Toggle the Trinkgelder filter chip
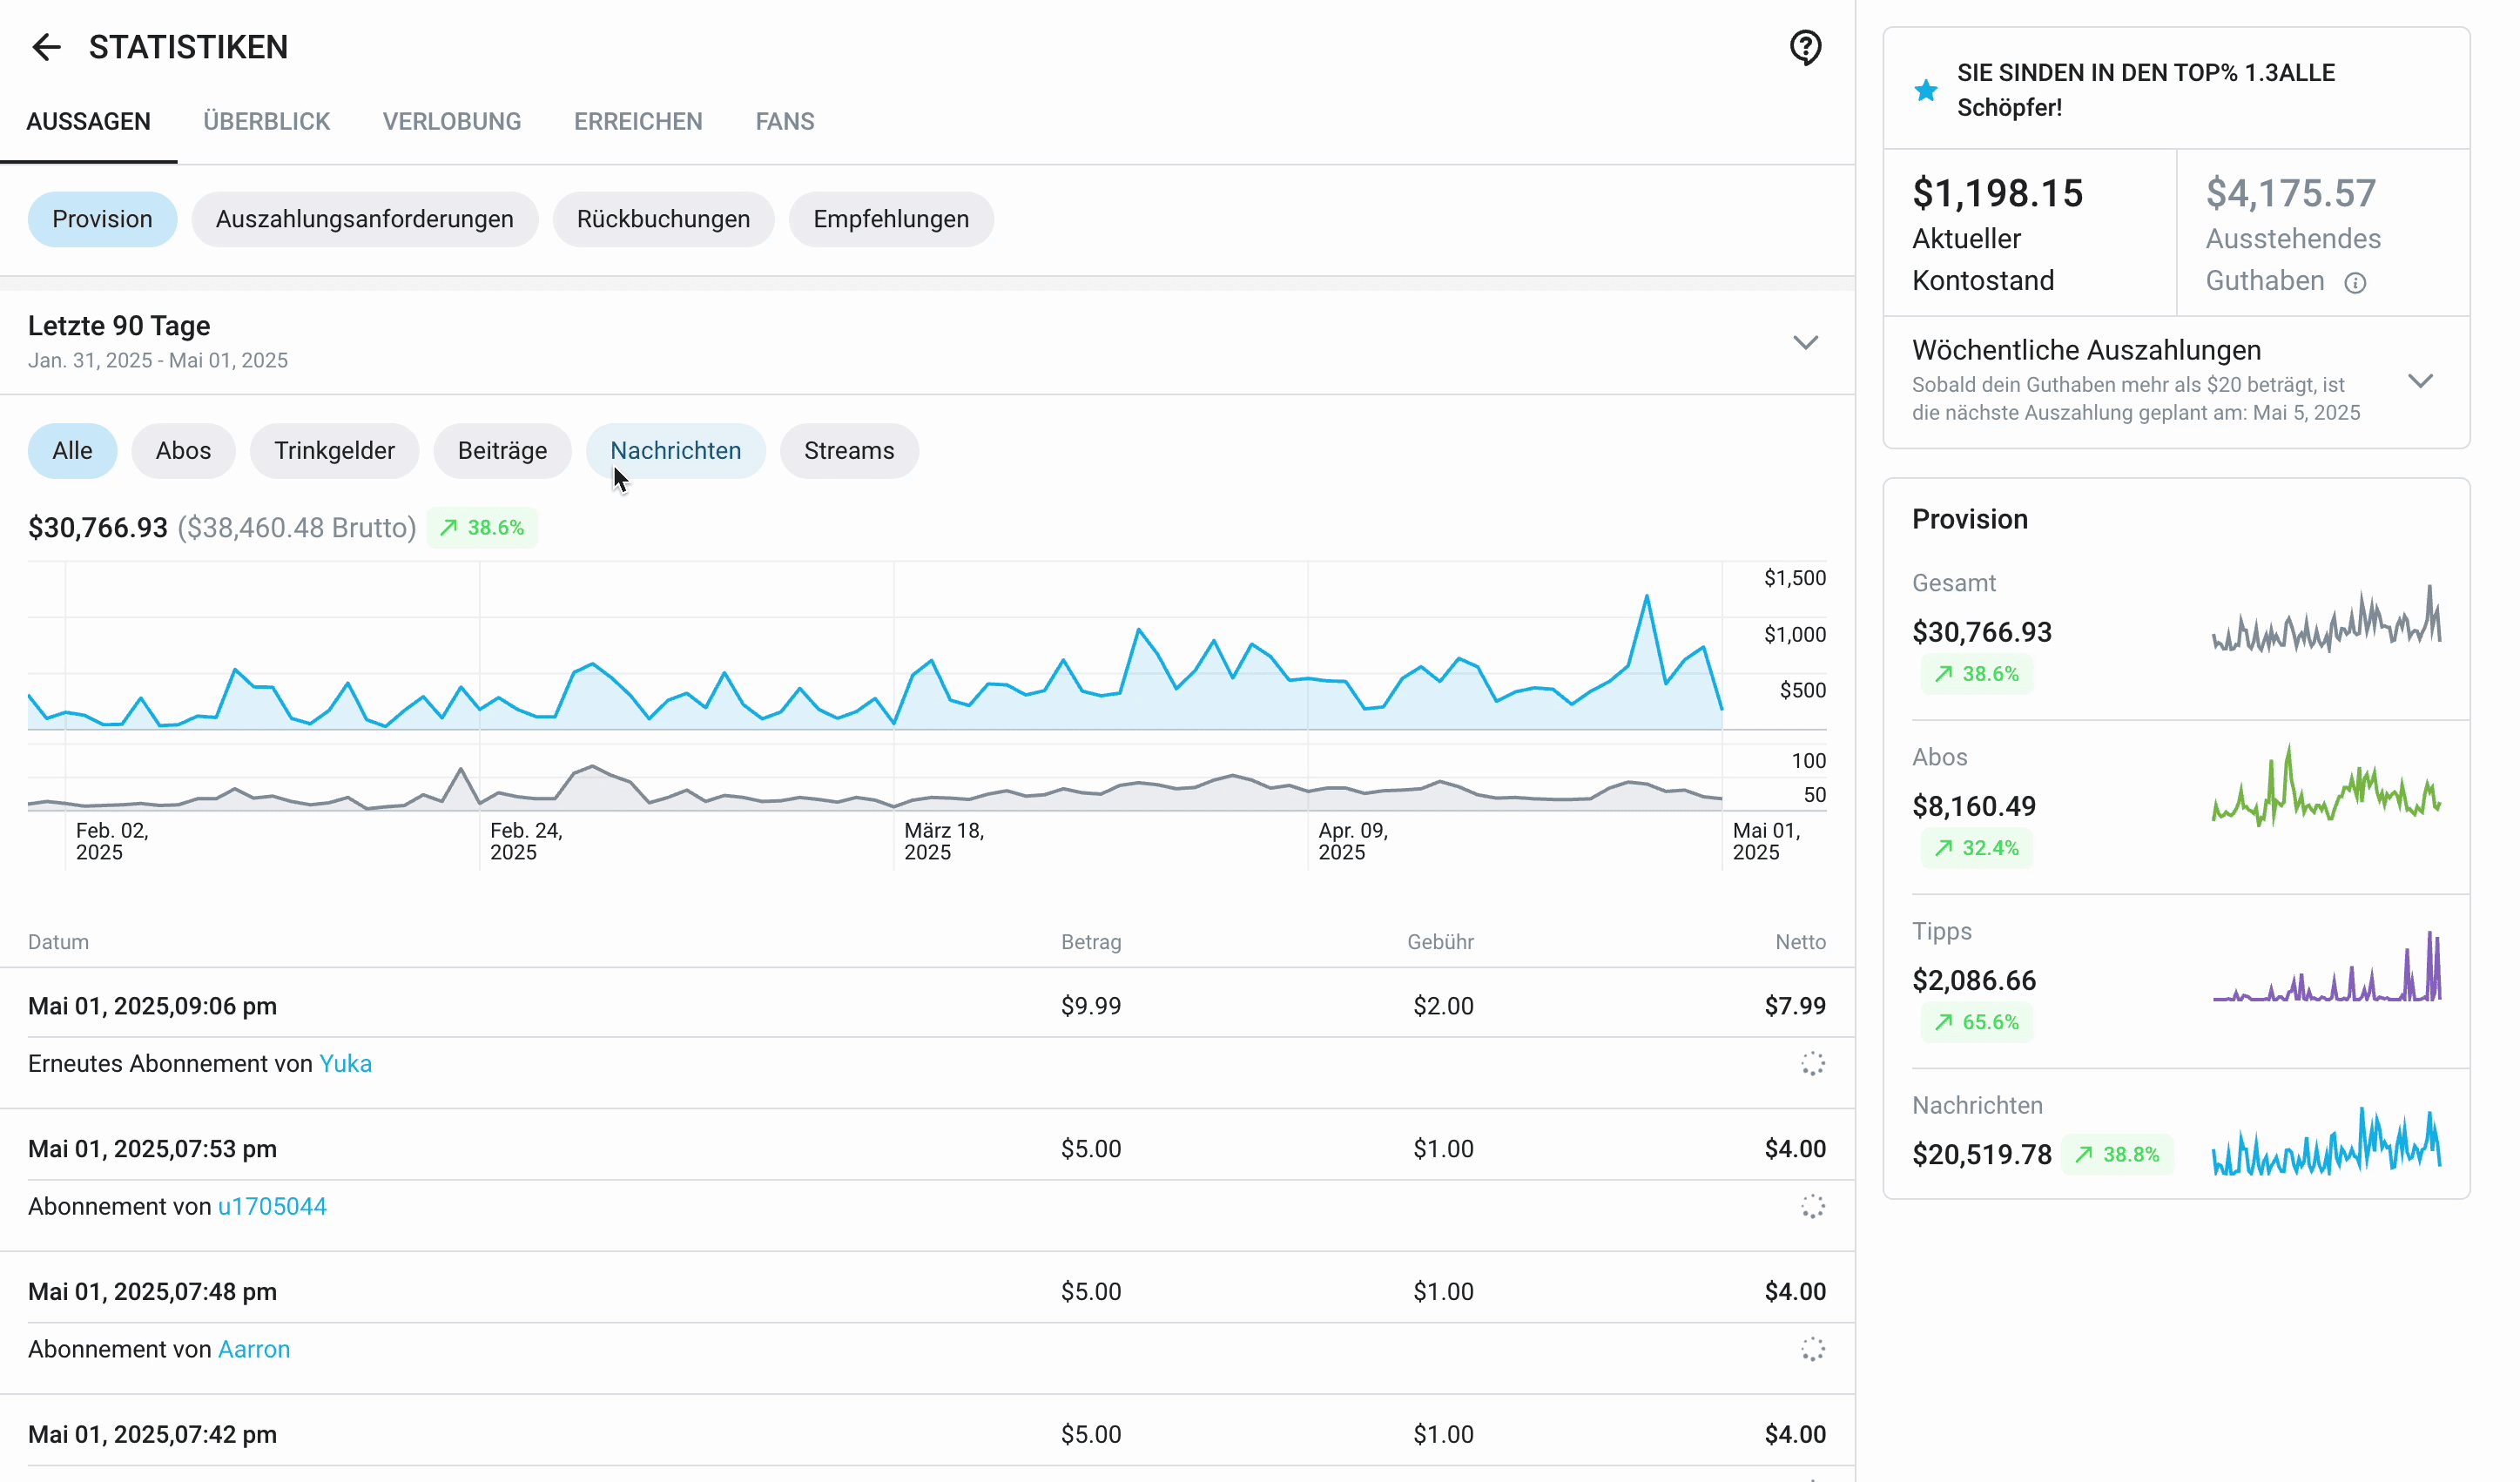This screenshot has height=1482, width=2520. (x=334, y=451)
